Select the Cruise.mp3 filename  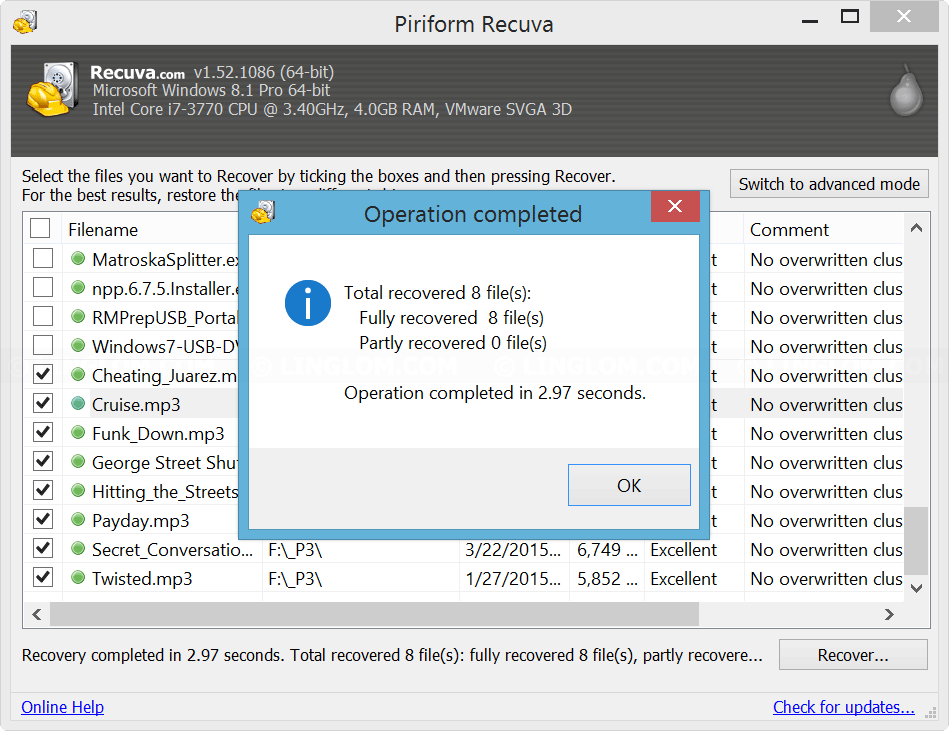point(136,405)
